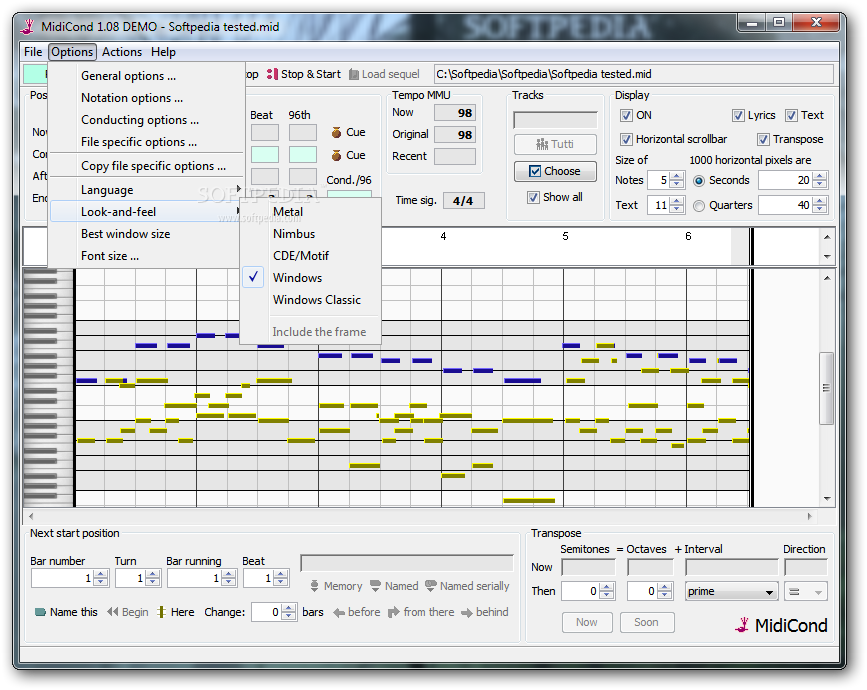The height and width of the screenshot is (690, 867).
Task: Increase Text size stepper
Action: point(677,201)
